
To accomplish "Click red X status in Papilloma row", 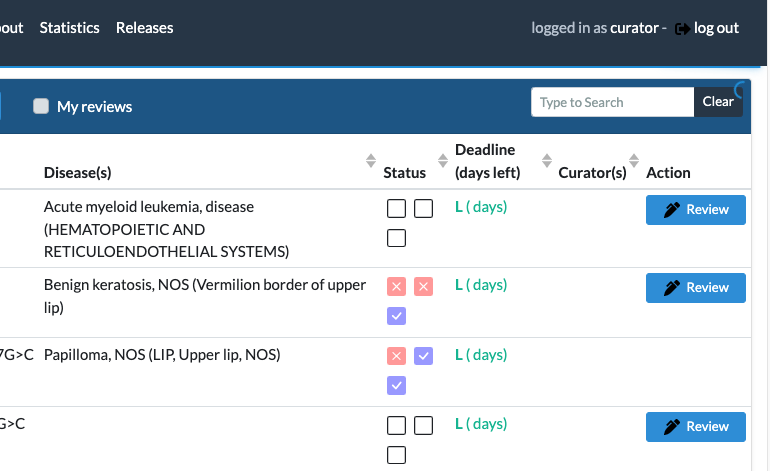I will 396,356.
